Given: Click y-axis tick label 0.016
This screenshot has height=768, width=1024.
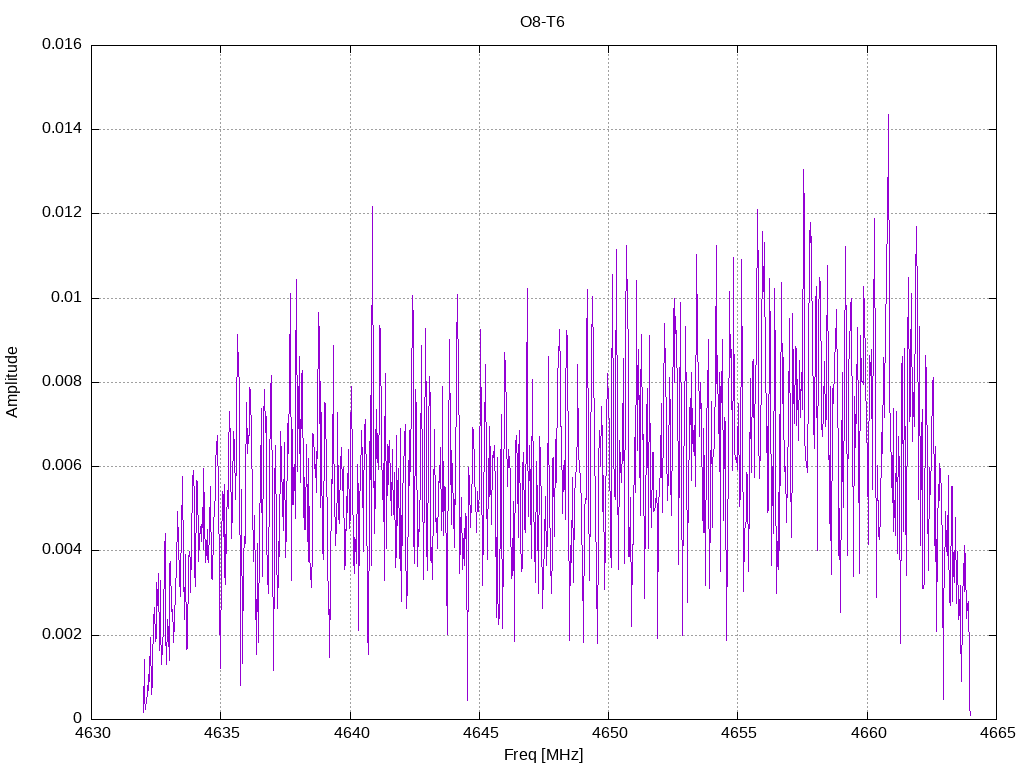Looking at the screenshot, I should pos(62,44).
